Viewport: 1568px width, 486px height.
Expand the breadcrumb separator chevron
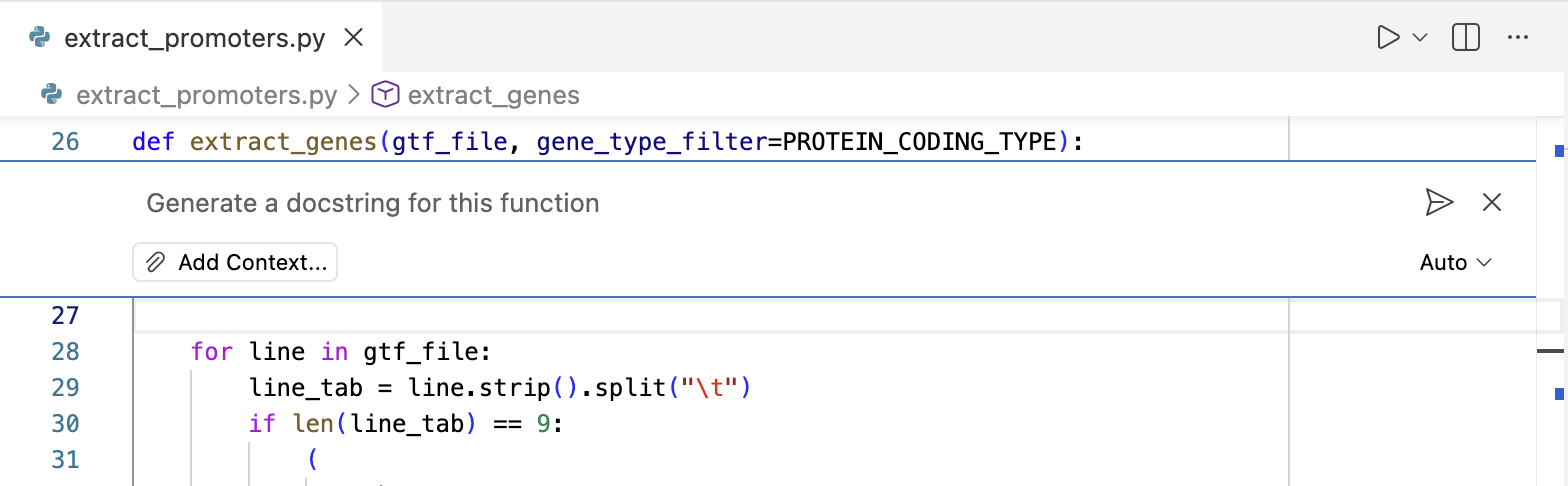coord(354,95)
